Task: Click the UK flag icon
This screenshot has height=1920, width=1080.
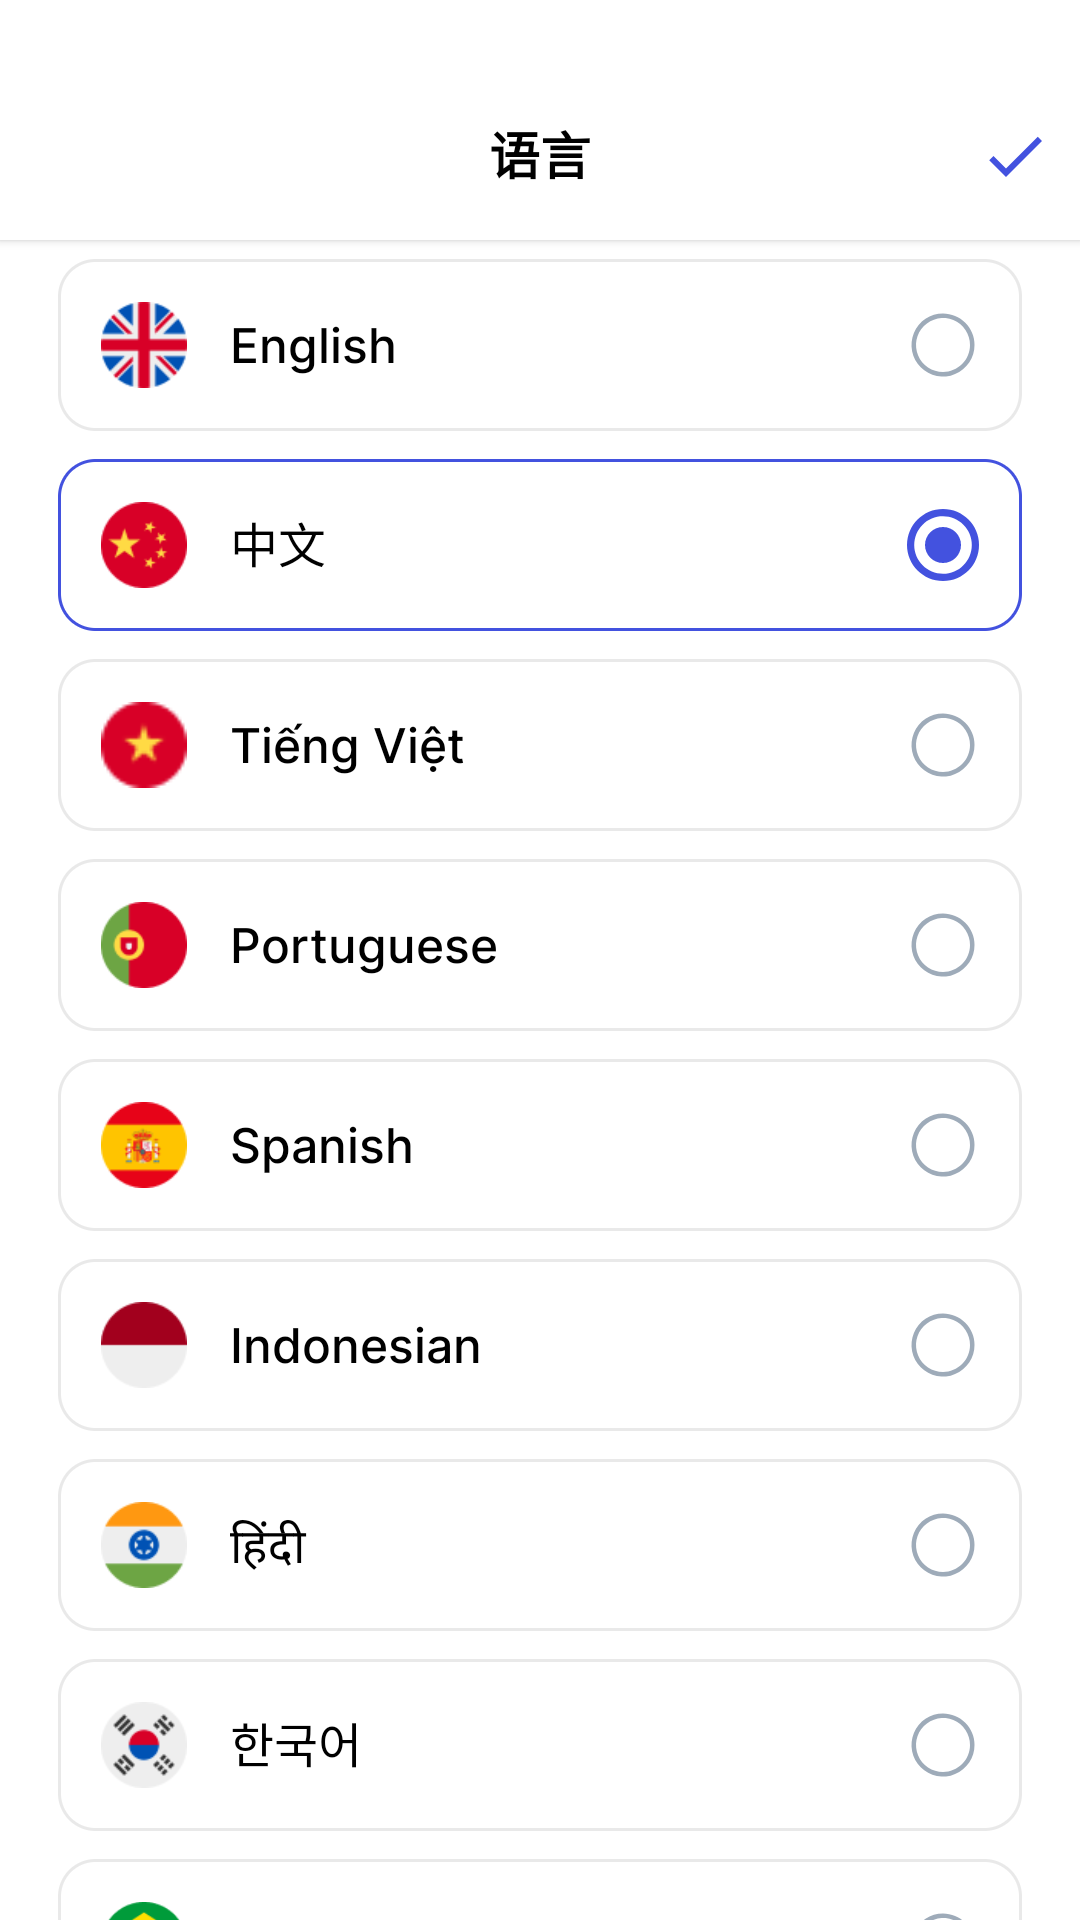Action: [x=144, y=345]
